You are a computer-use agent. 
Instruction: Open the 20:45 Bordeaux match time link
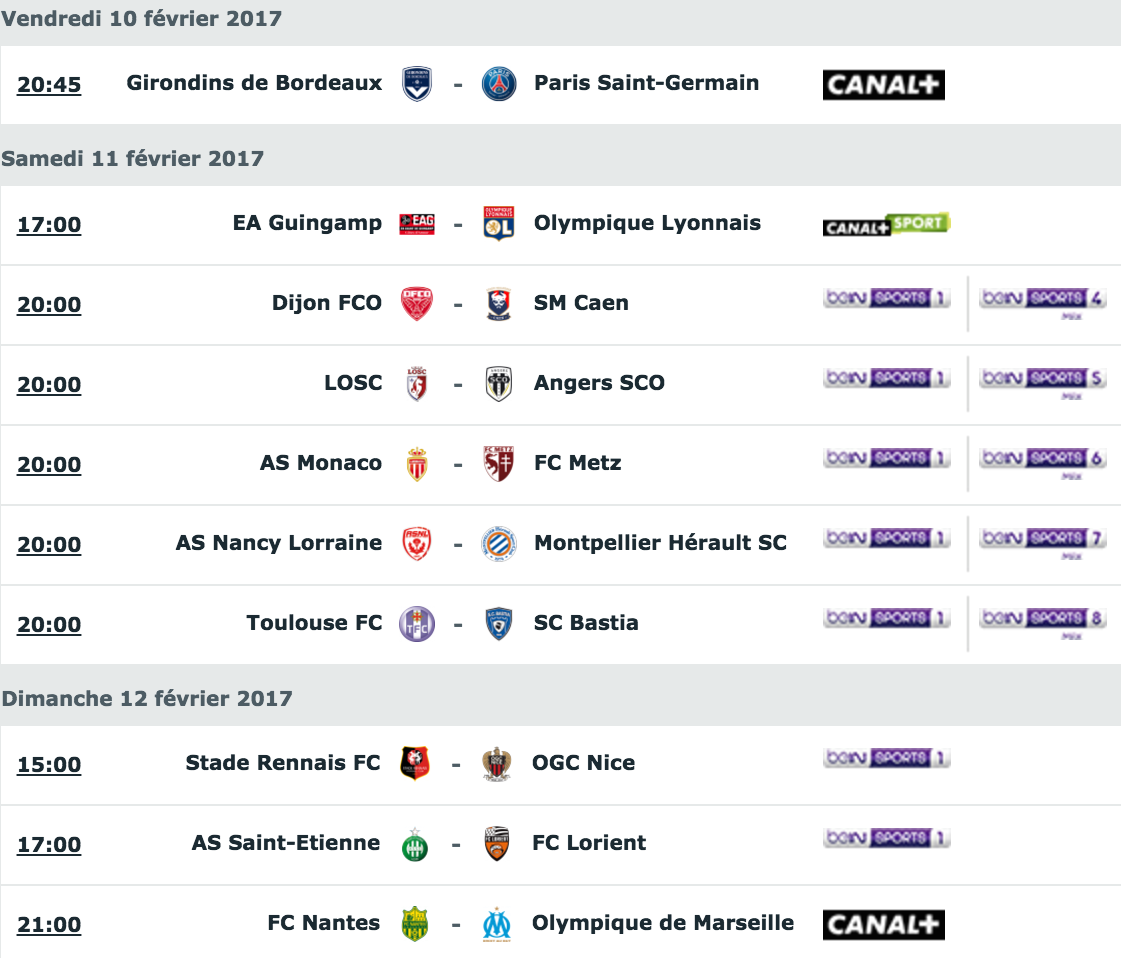(49, 85)
